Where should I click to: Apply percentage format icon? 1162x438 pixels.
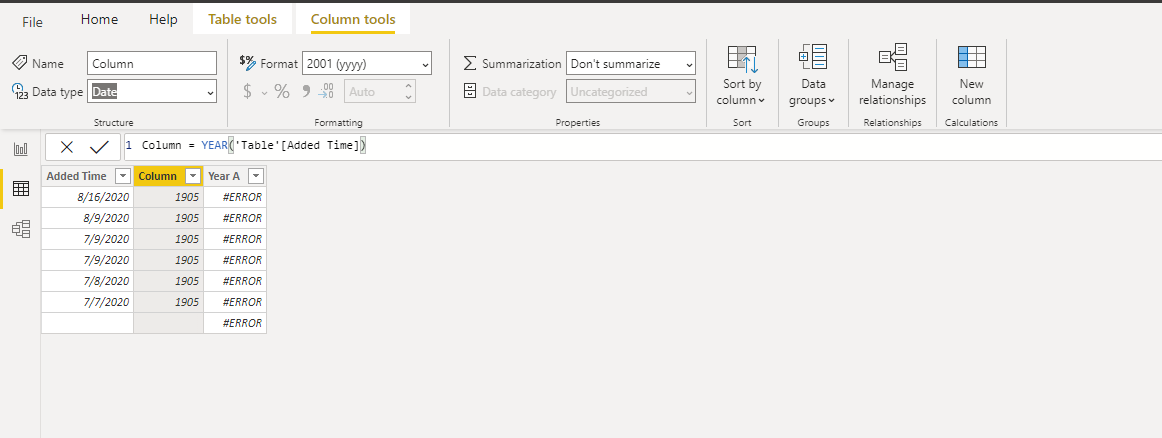tap(282, 92)
